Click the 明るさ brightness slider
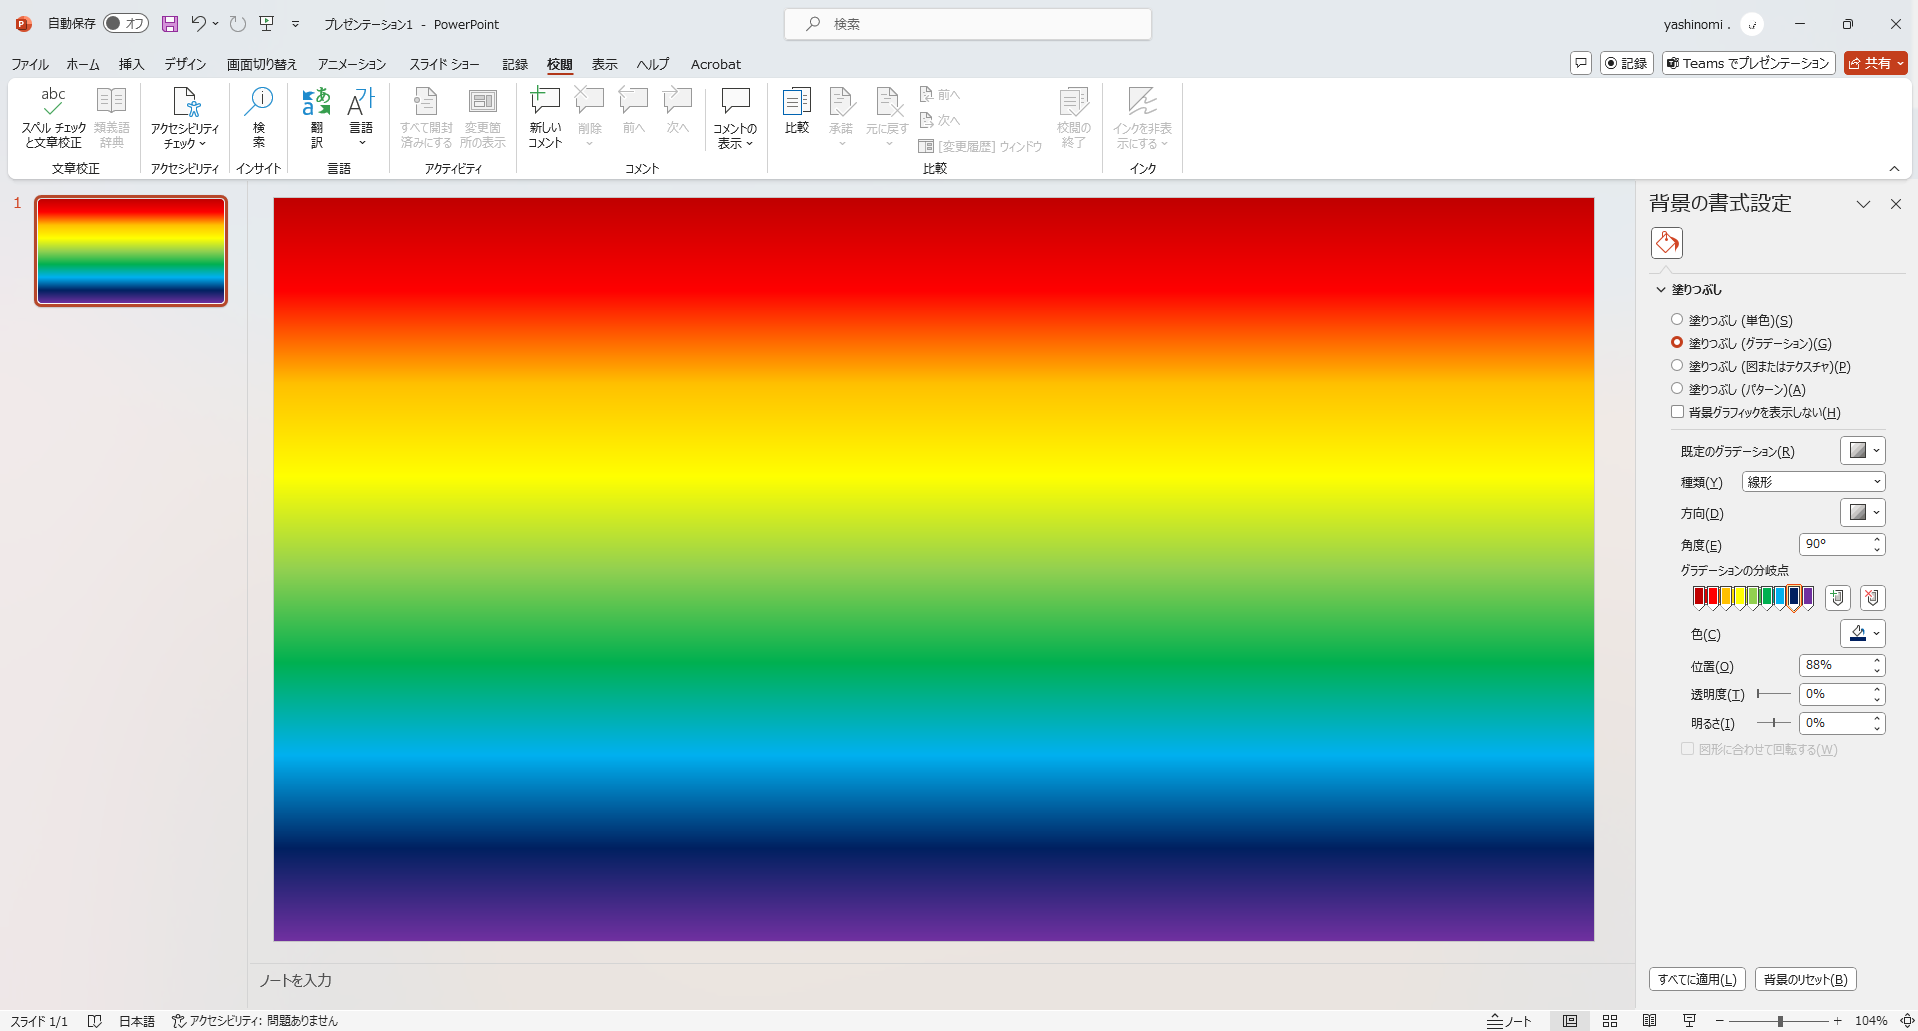The height and width of the screenshot is (1031, 1918). click(1774, 723)
